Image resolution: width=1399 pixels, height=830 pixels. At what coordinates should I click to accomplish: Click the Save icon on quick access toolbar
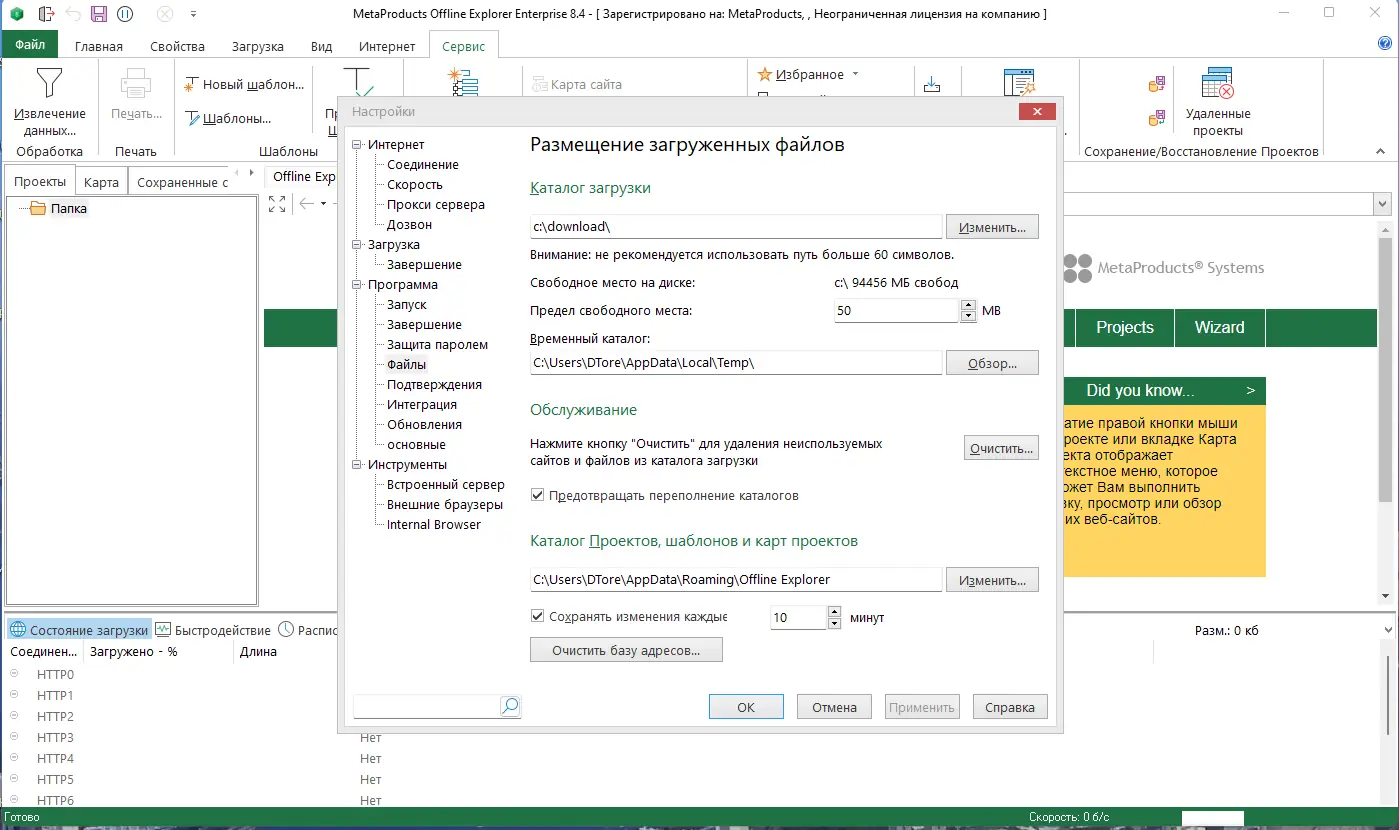tap(97, 12)
